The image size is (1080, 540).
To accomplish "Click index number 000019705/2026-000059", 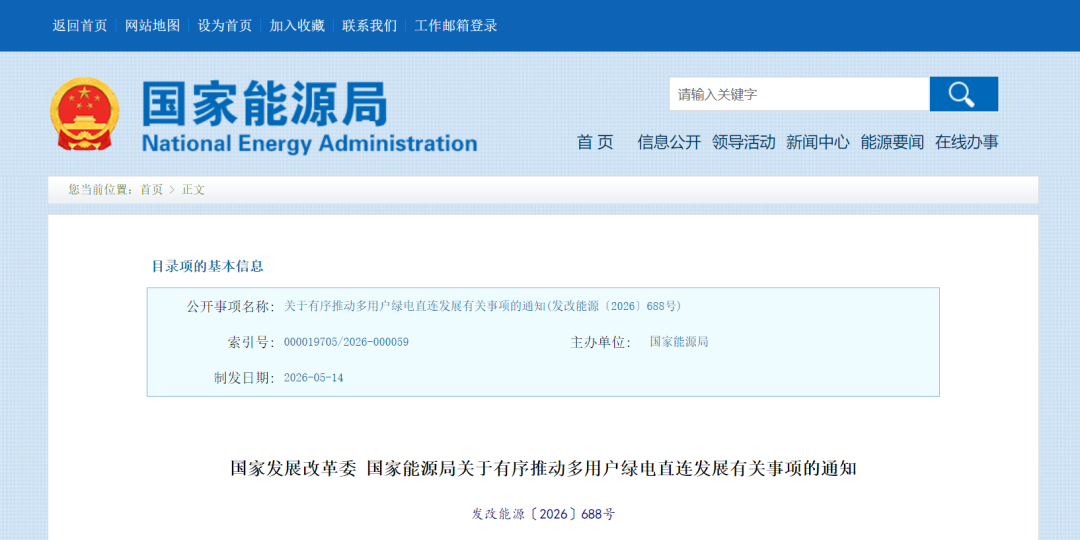I will (346, 342).
